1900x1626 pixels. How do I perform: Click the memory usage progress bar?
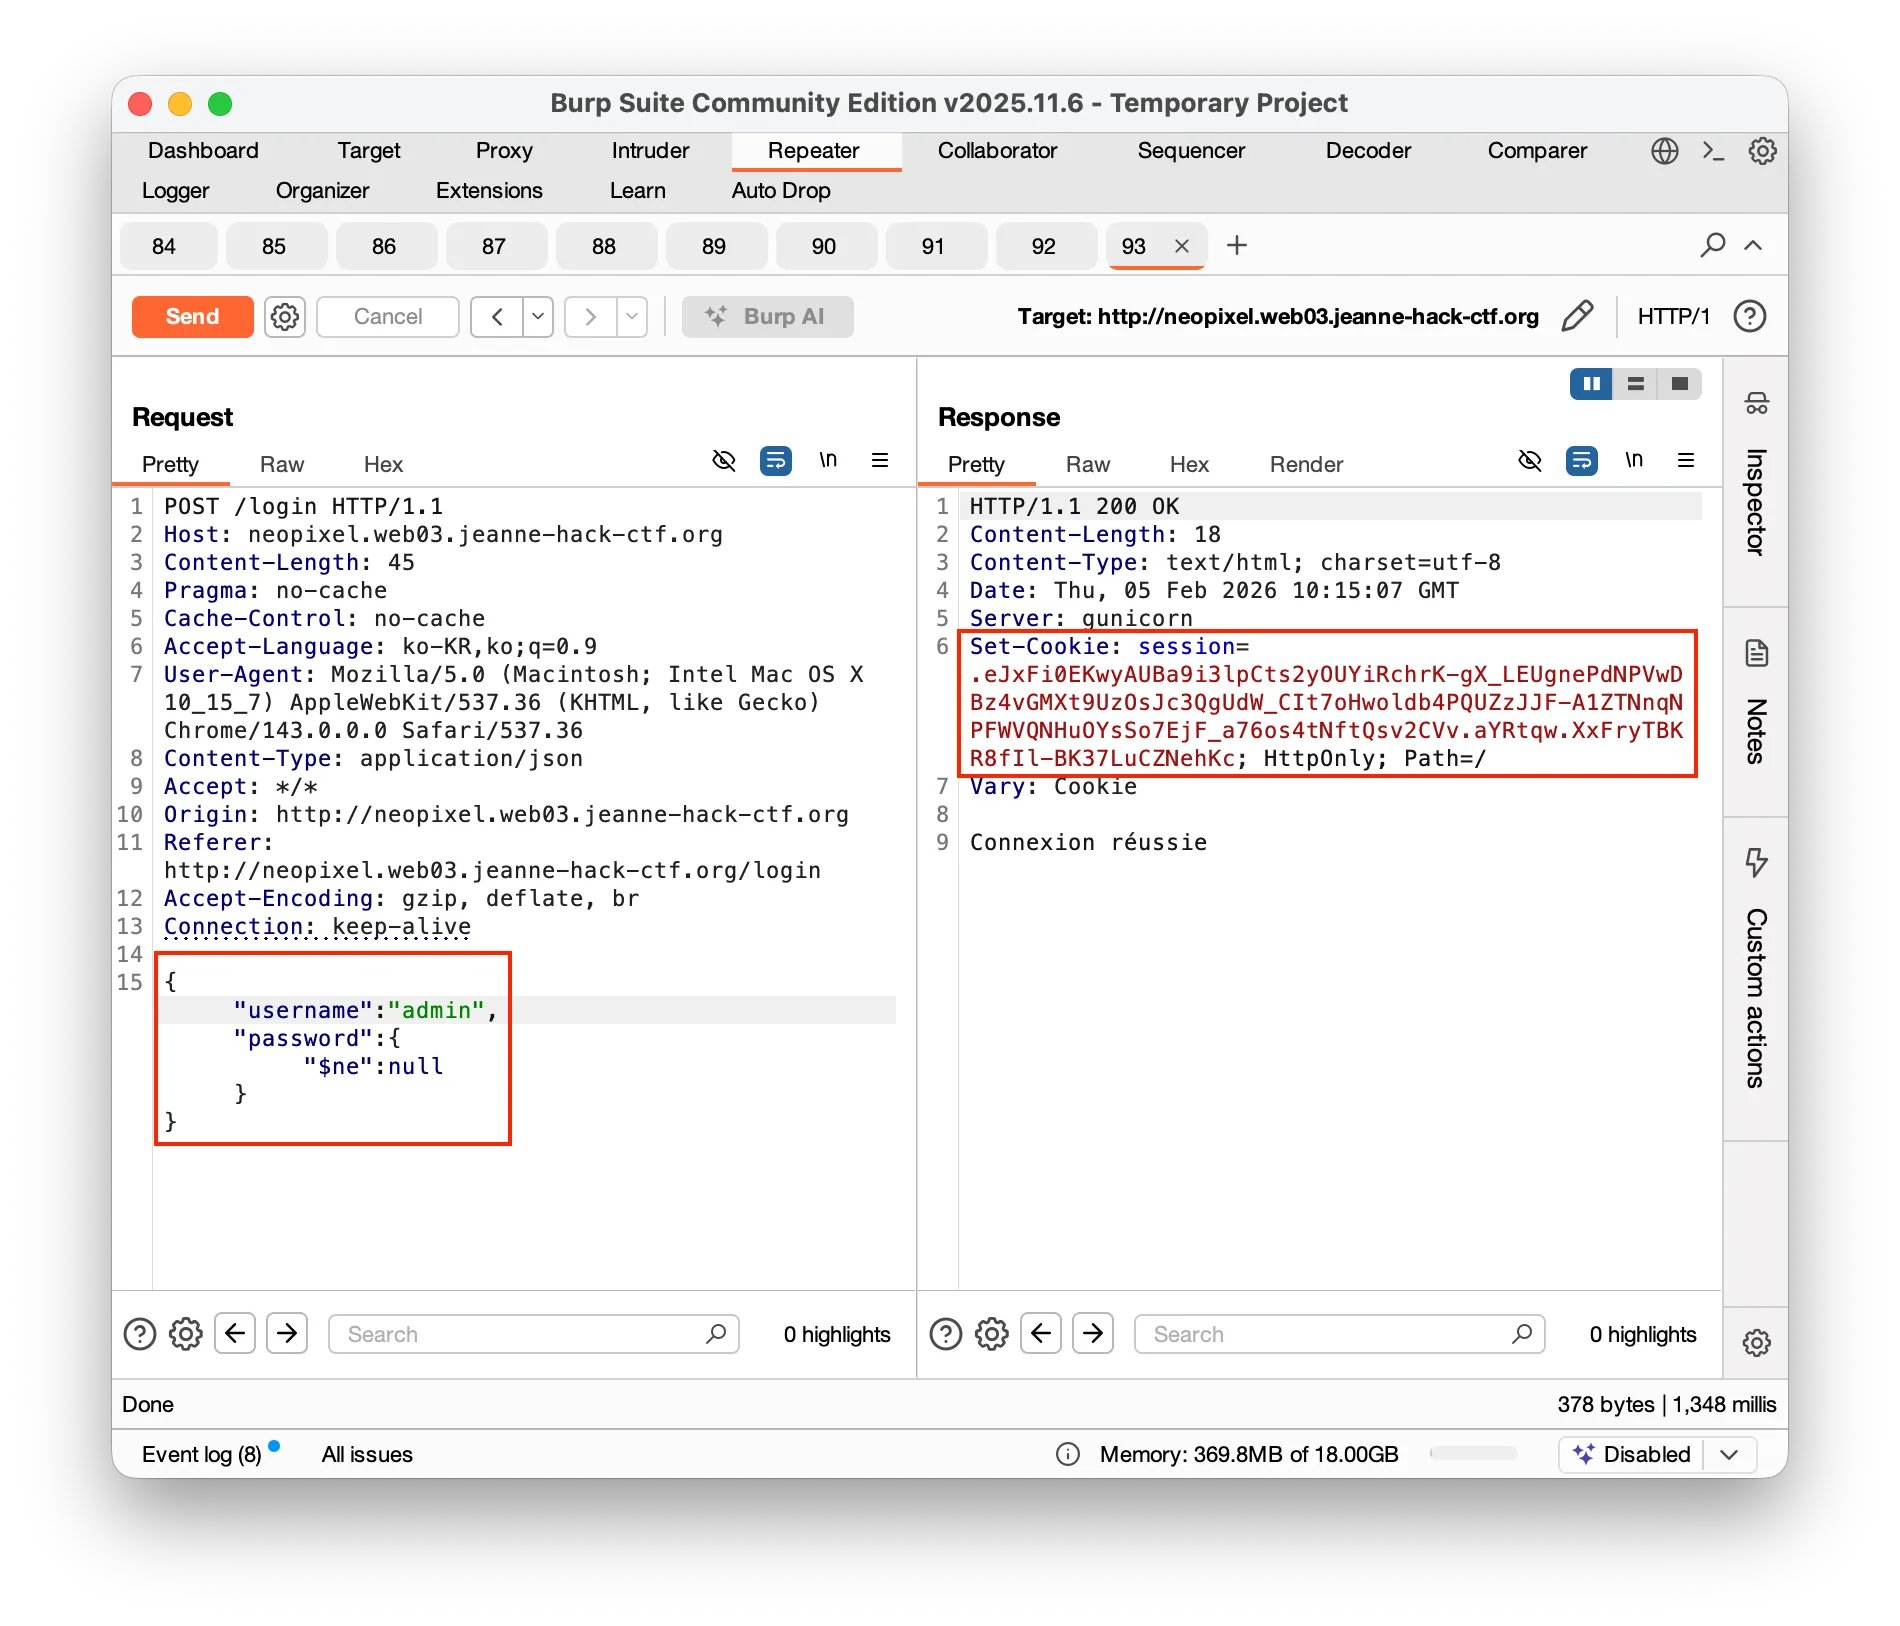point(1473,1454)
